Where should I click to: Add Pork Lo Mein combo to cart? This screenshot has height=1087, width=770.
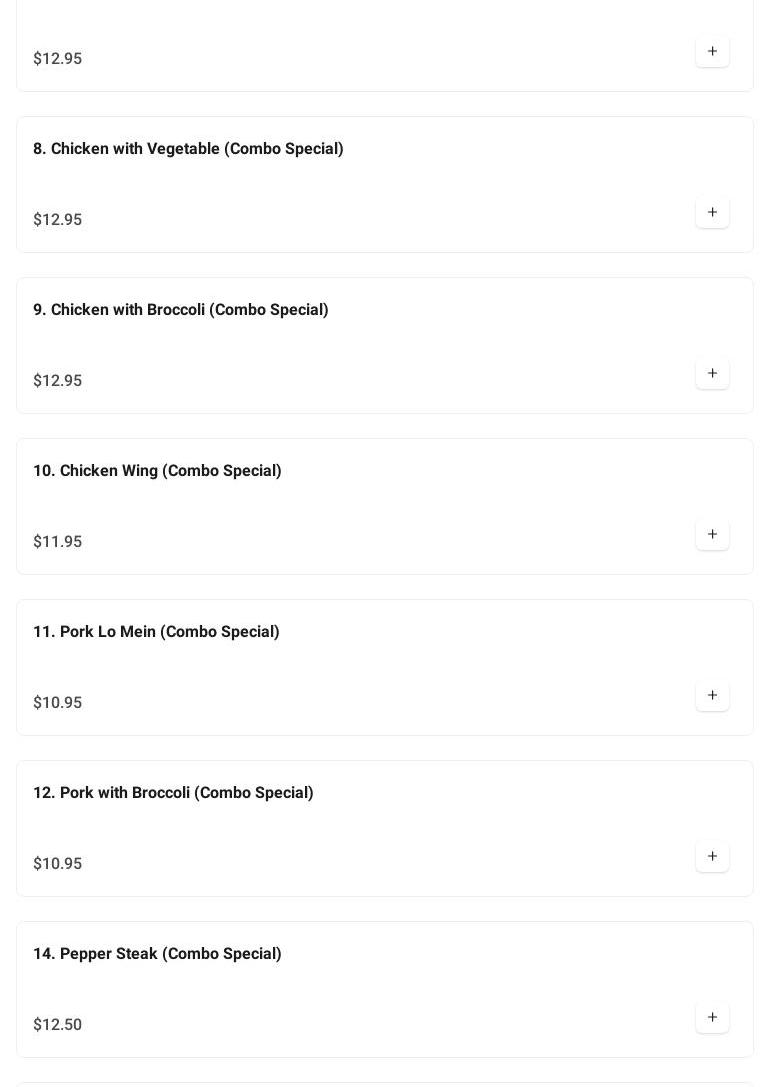tap(712, 696)
